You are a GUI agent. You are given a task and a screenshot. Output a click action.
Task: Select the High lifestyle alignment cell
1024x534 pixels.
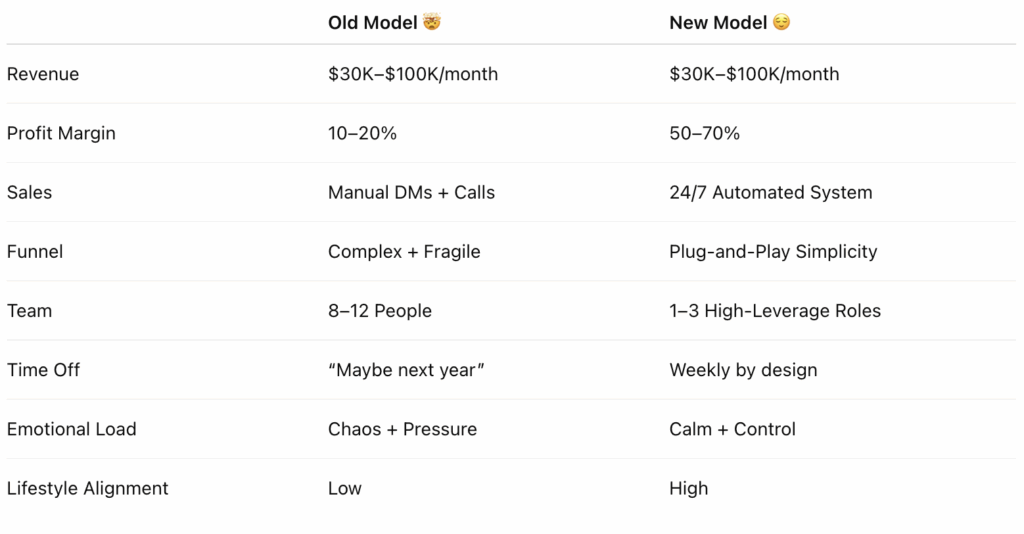click(688, 488)
